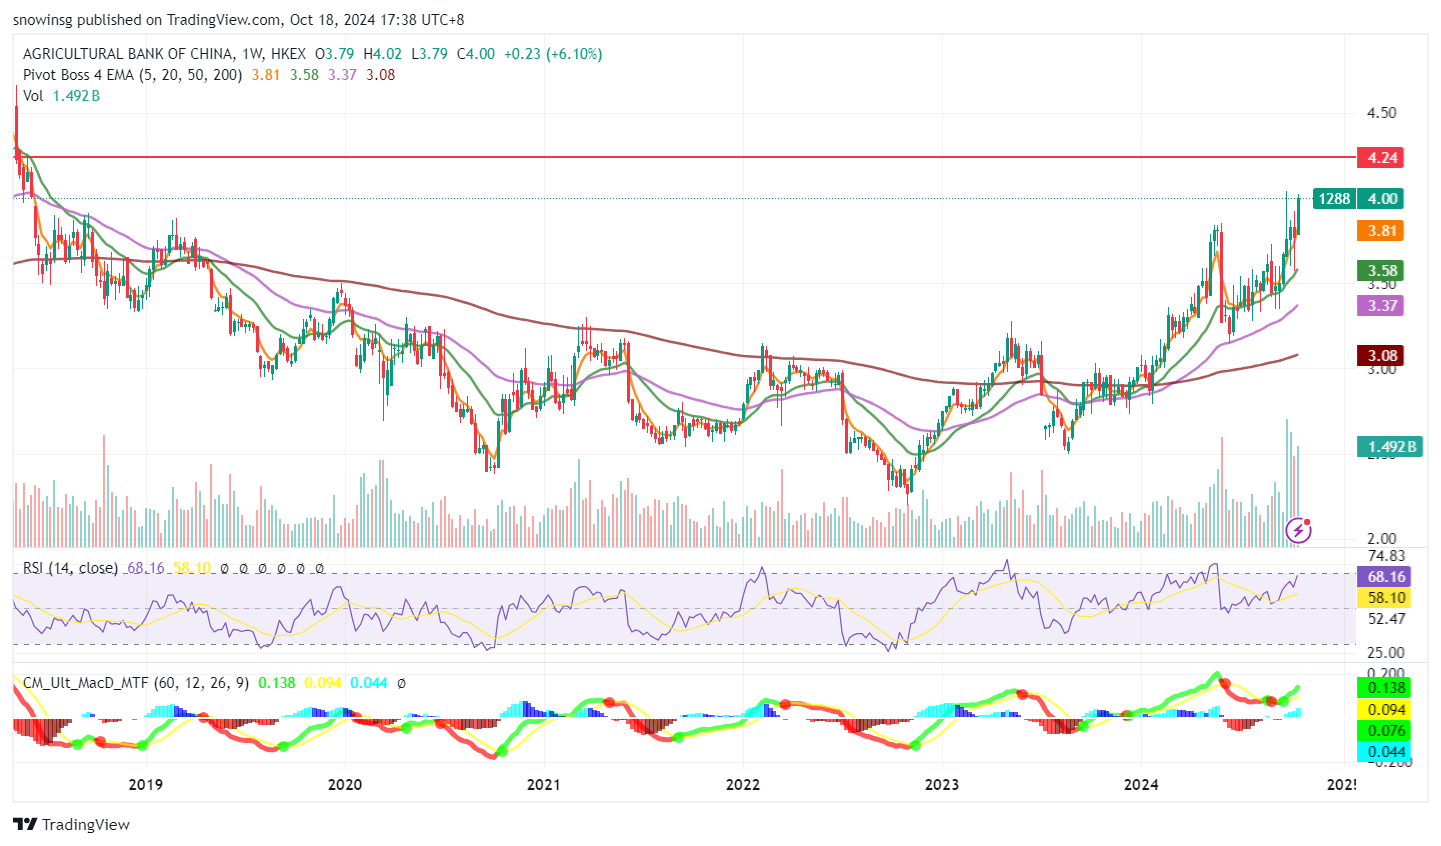The image size is (1441, 846).
Task: Select the AGRICULTURAL BANK OF CHINA title
Action: tap(129, 54)
